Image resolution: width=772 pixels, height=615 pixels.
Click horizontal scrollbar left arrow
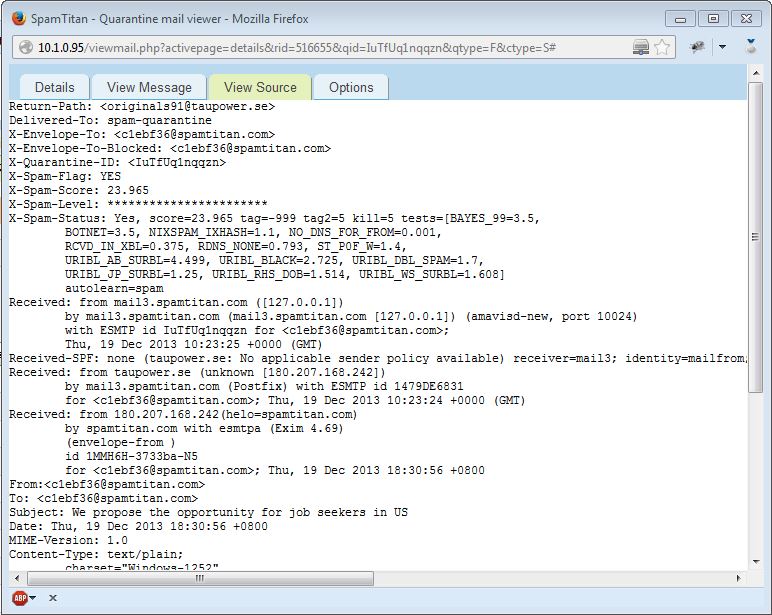pyautogui.click(x=17, y=578)
